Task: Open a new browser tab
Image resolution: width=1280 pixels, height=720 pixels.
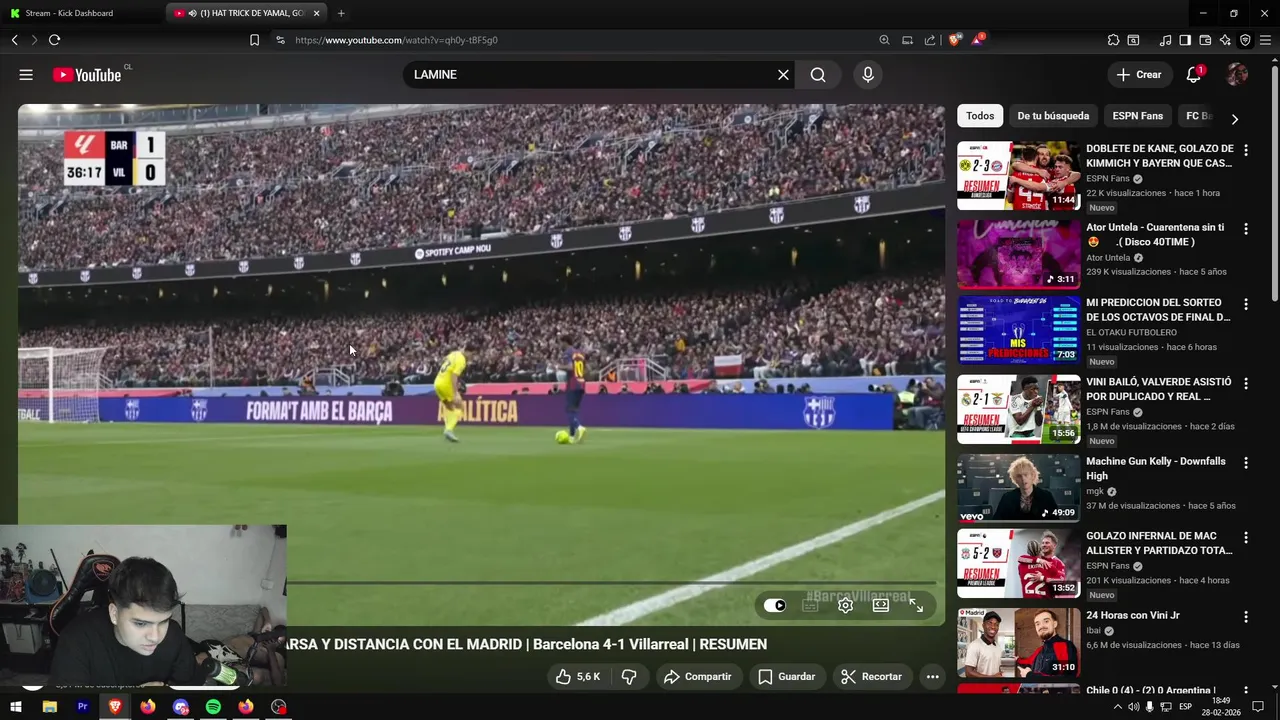Action: click(341, 13)
